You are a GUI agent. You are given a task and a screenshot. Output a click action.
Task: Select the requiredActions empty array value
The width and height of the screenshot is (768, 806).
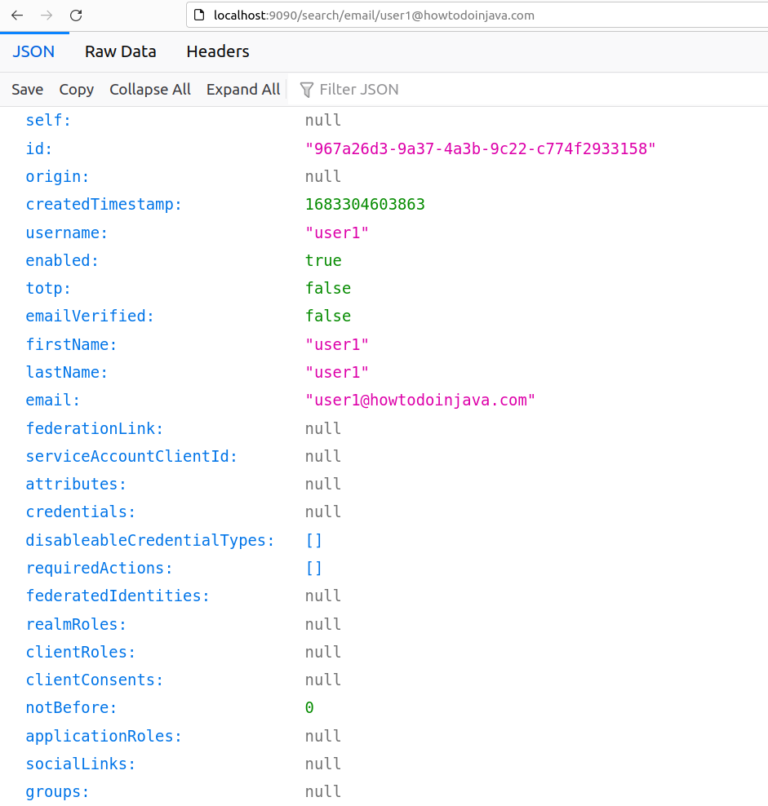click(314, 568)
